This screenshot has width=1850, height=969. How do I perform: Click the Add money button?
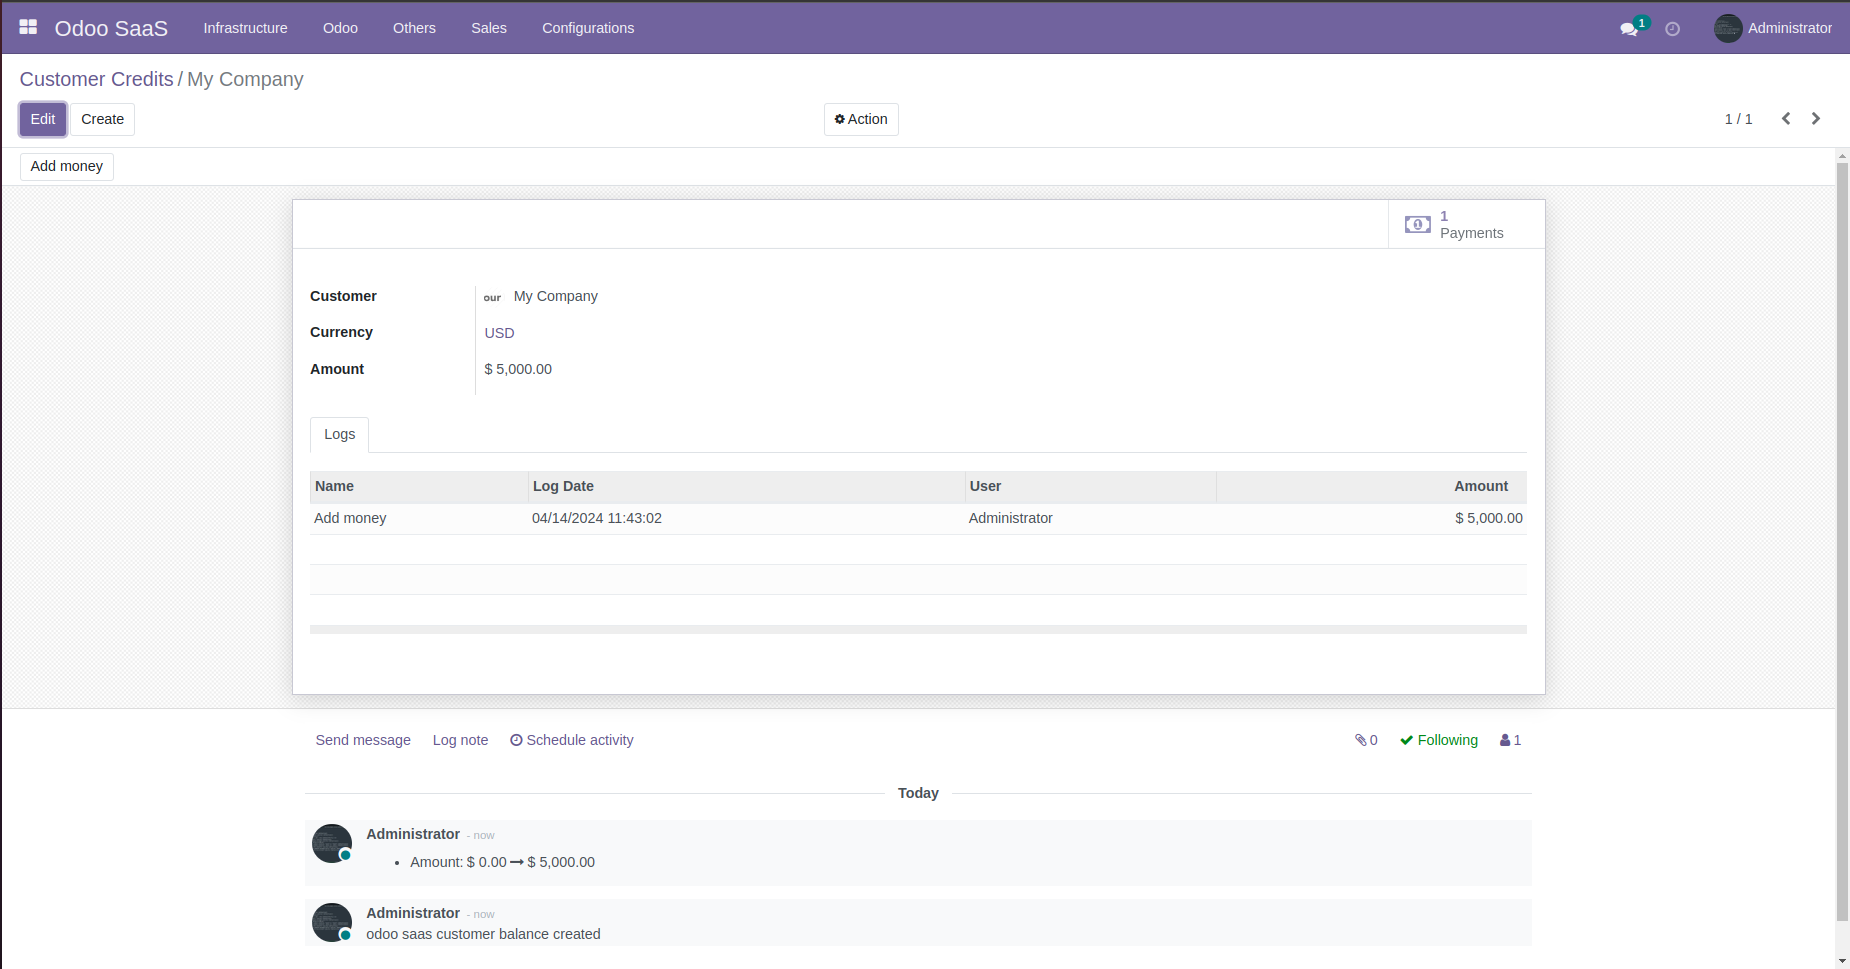coord(67,166)
